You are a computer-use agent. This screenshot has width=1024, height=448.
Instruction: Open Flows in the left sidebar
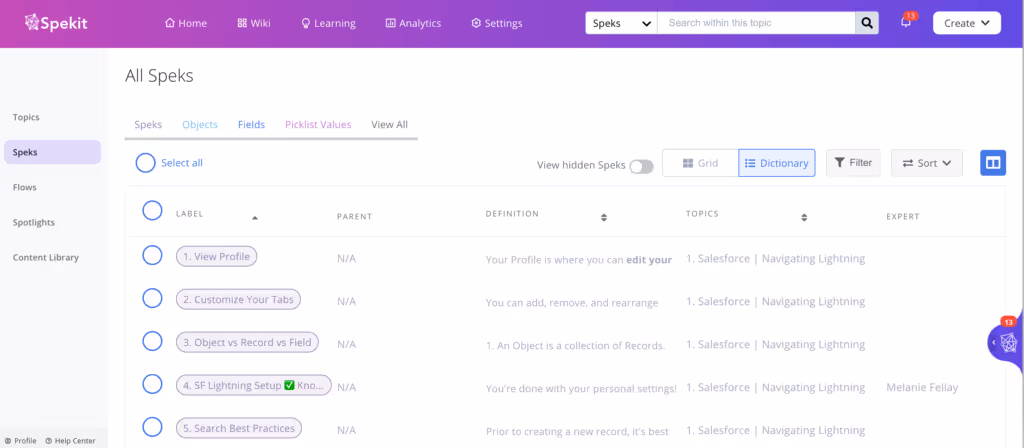(x=25, y=187)
